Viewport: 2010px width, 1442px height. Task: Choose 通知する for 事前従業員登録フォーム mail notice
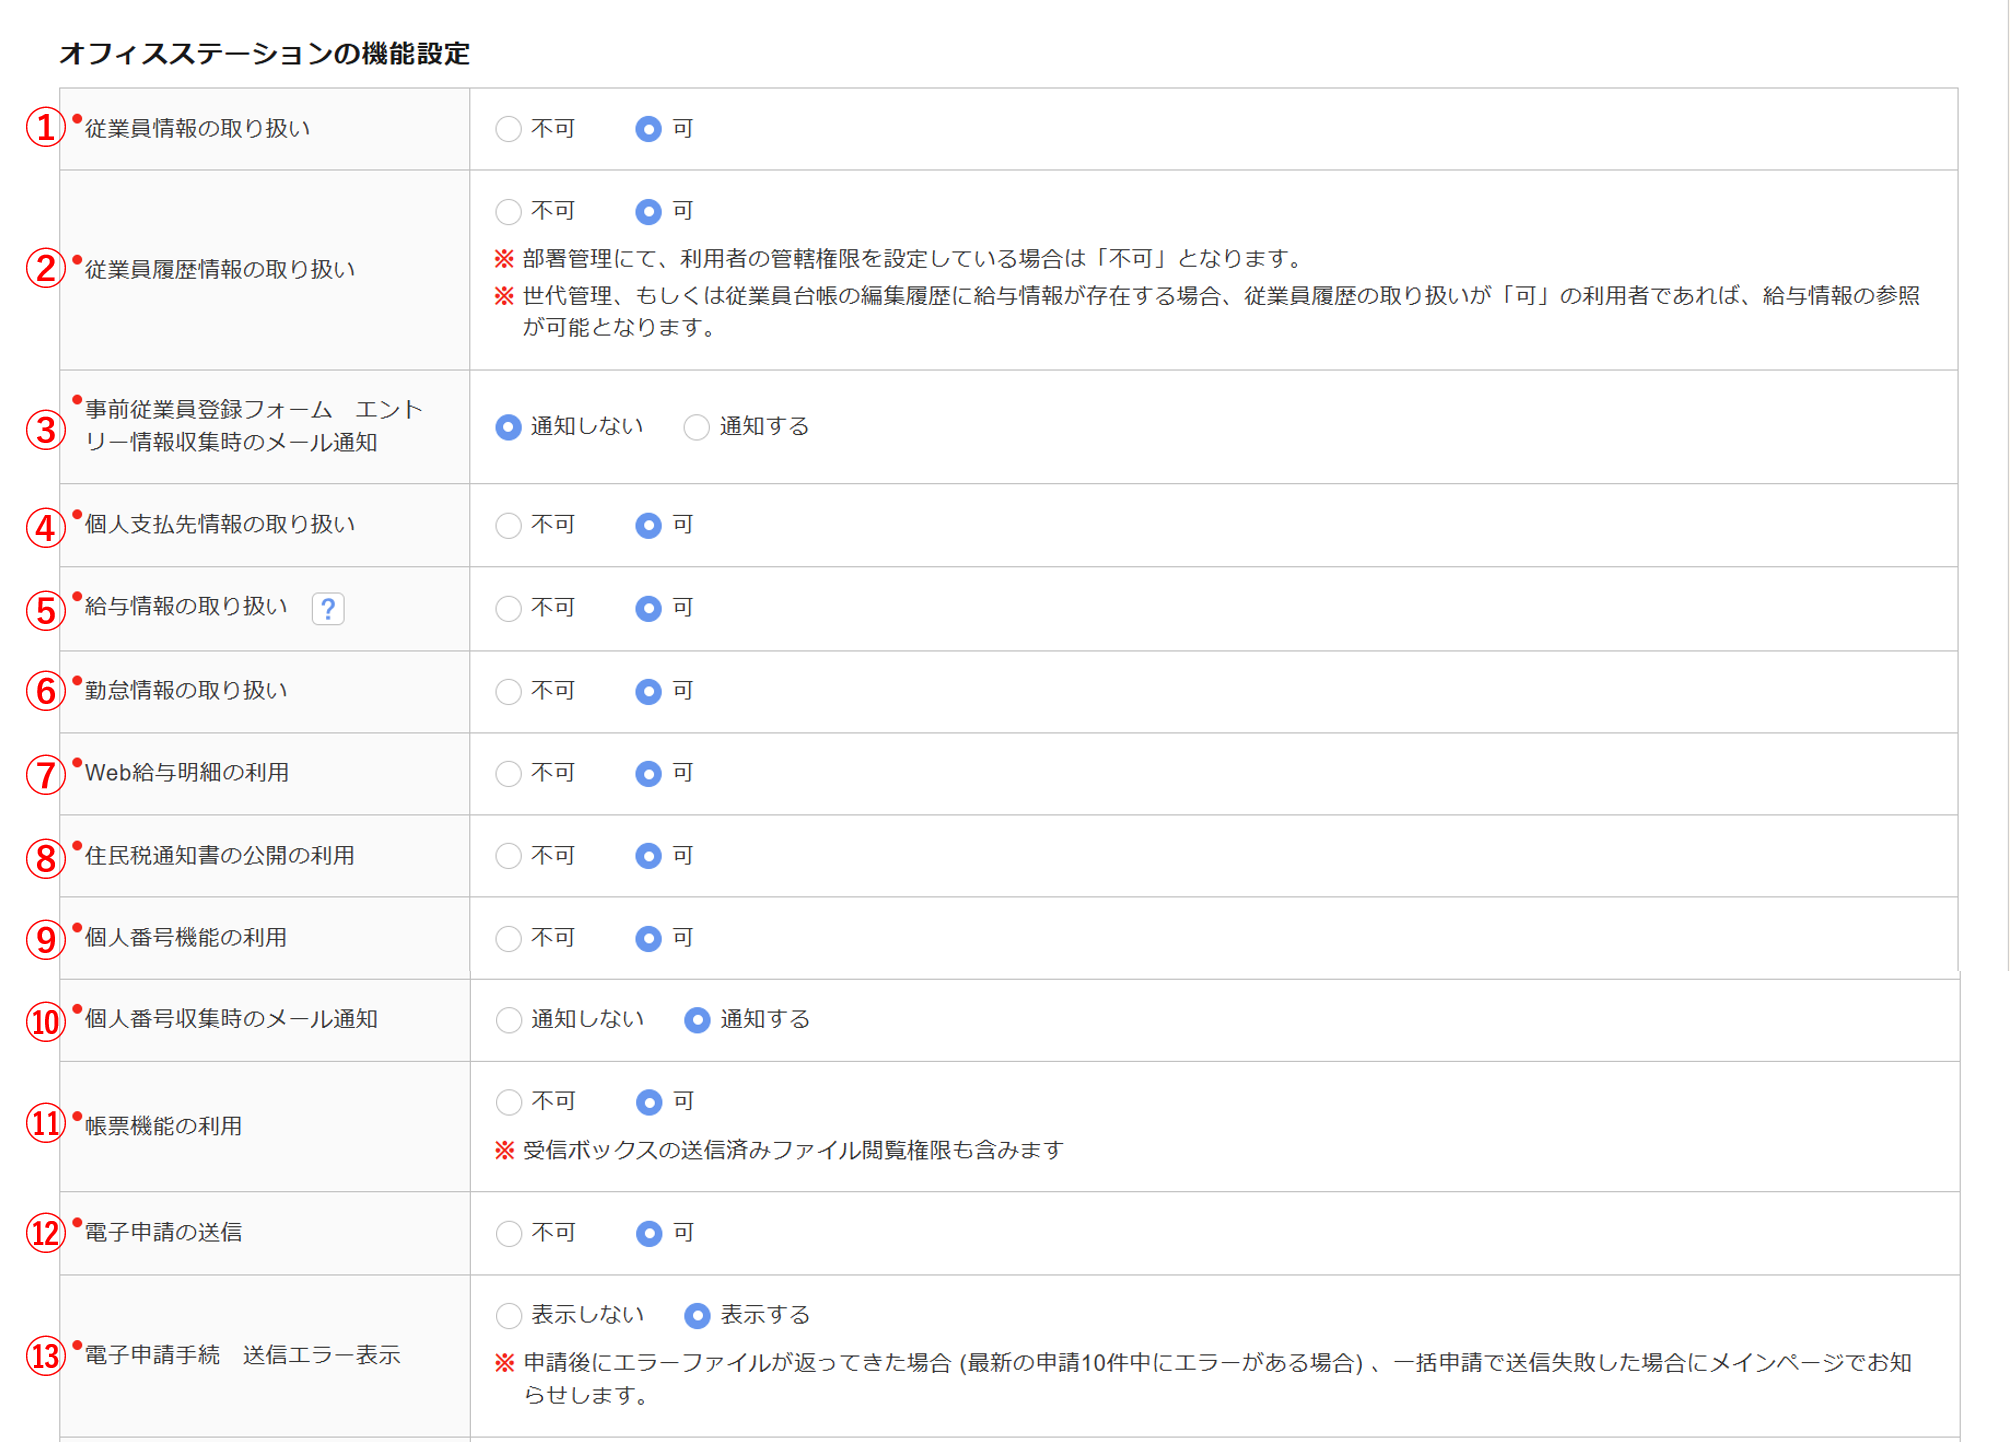696,427
